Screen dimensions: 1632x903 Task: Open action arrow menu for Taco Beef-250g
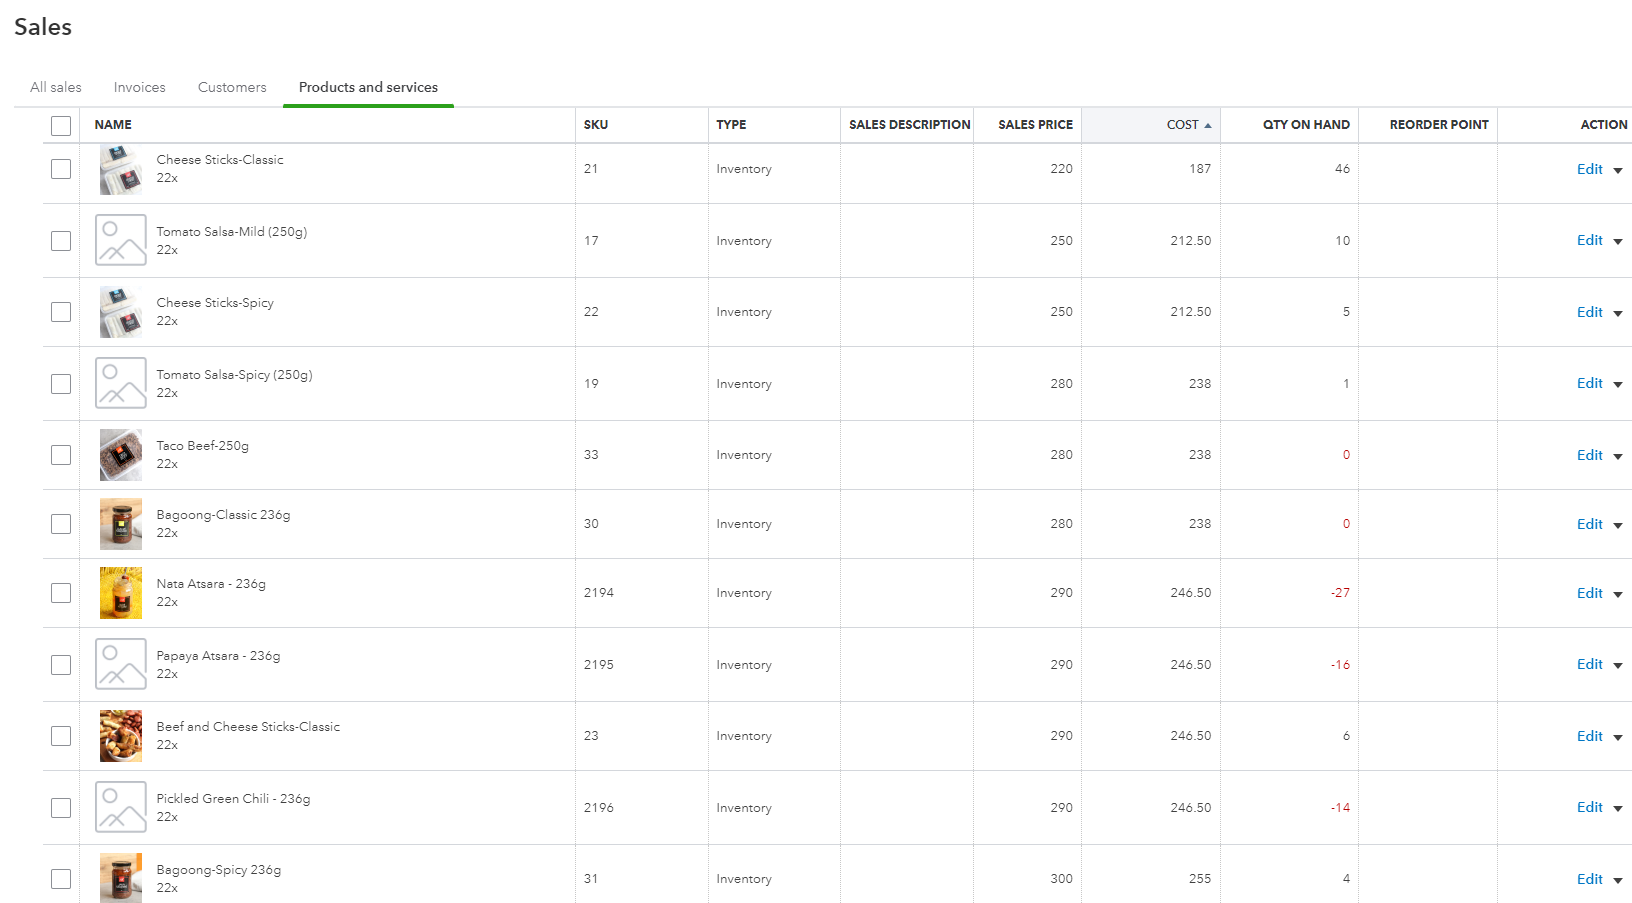click(x=1618, y=456)
